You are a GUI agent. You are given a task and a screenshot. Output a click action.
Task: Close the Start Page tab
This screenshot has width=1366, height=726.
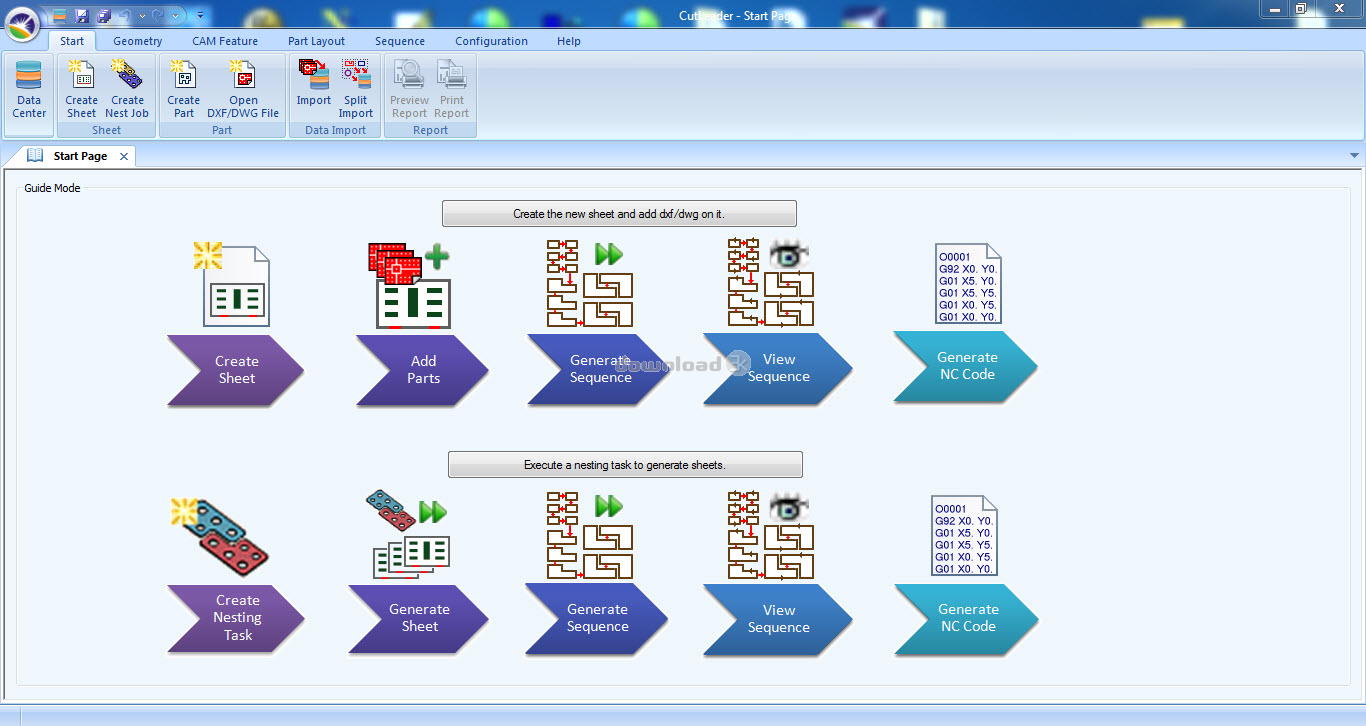tap(124, 157)
